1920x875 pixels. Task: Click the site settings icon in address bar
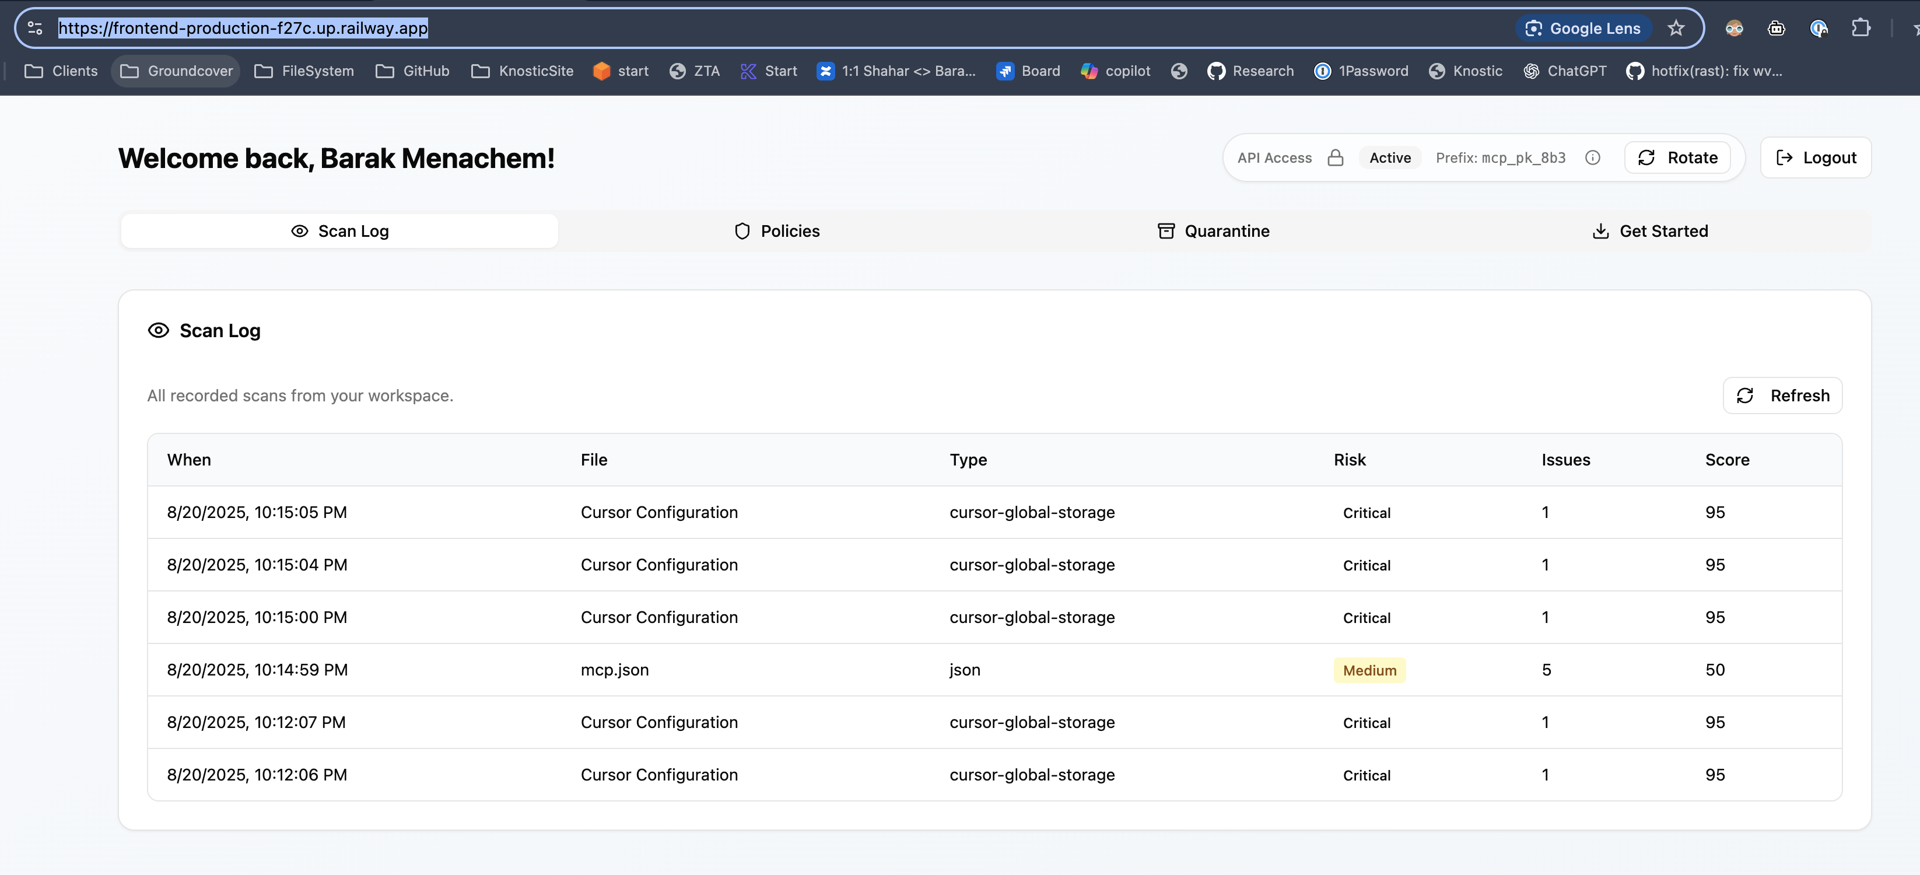[x=35, y=28]
